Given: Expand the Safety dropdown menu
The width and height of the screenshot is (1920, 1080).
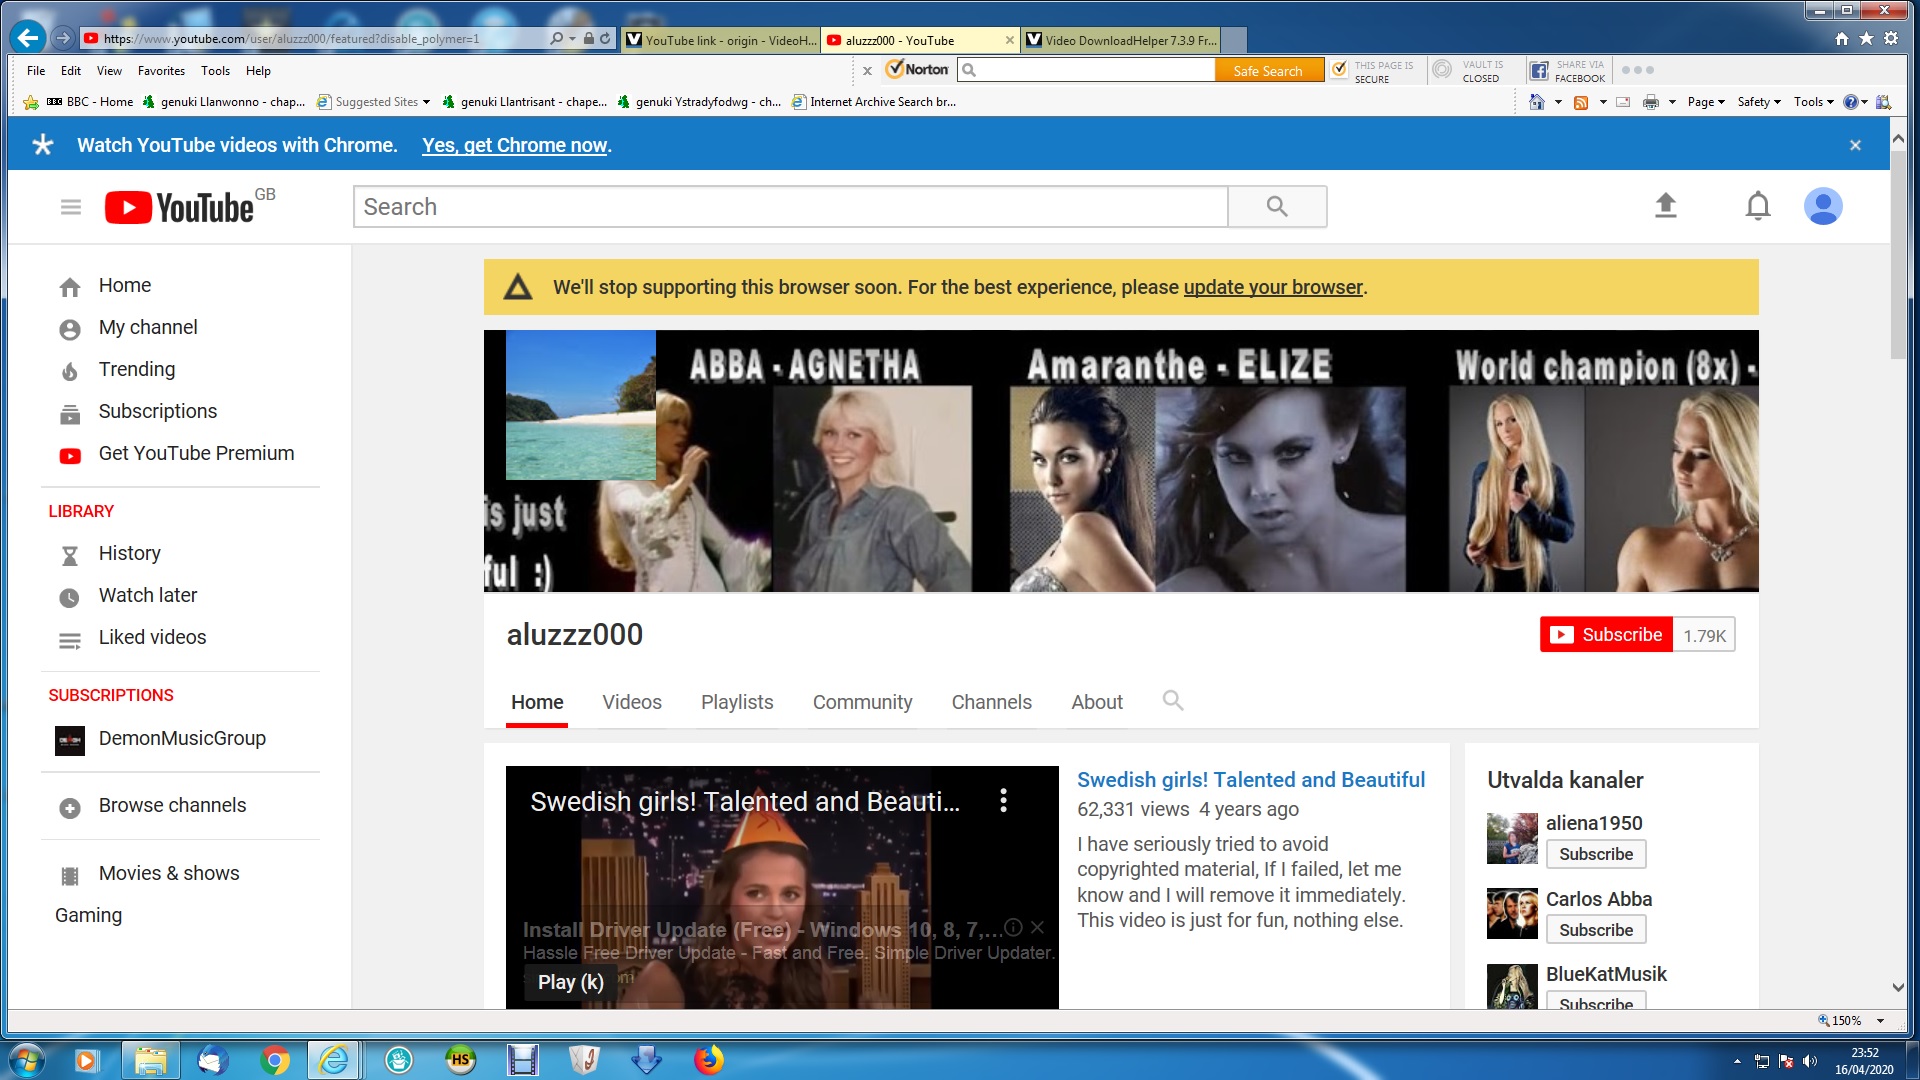Looking at the screenshot, I should pyautogui.click(x=1759, y=102).
